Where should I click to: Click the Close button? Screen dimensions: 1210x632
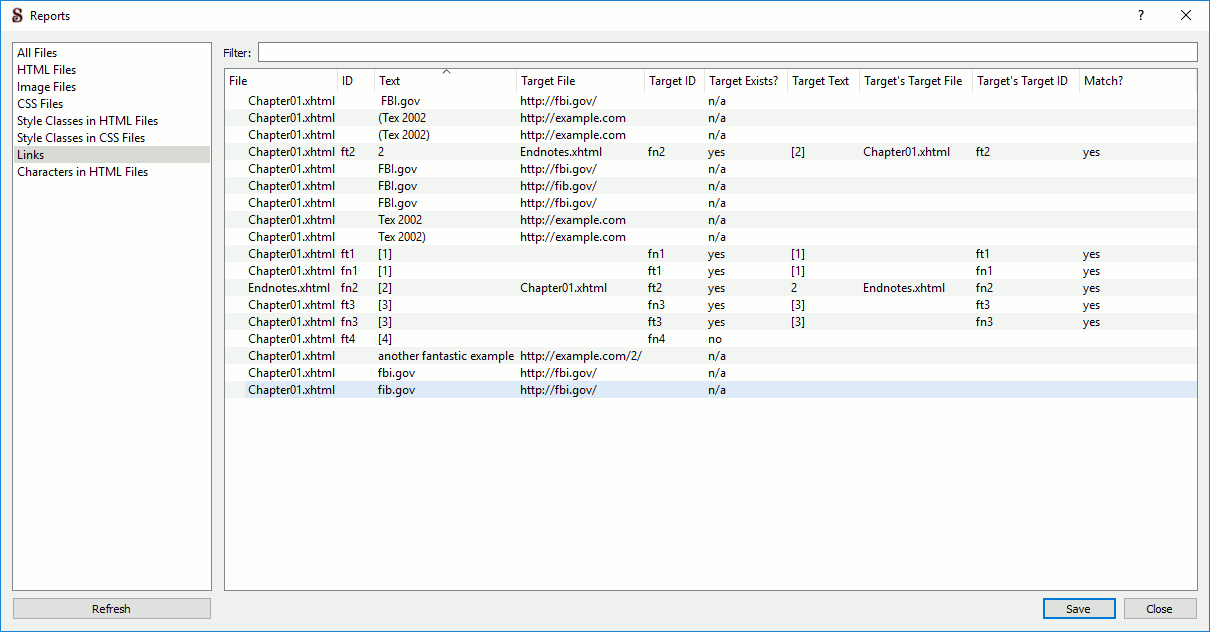click(x=1159, y=608)
